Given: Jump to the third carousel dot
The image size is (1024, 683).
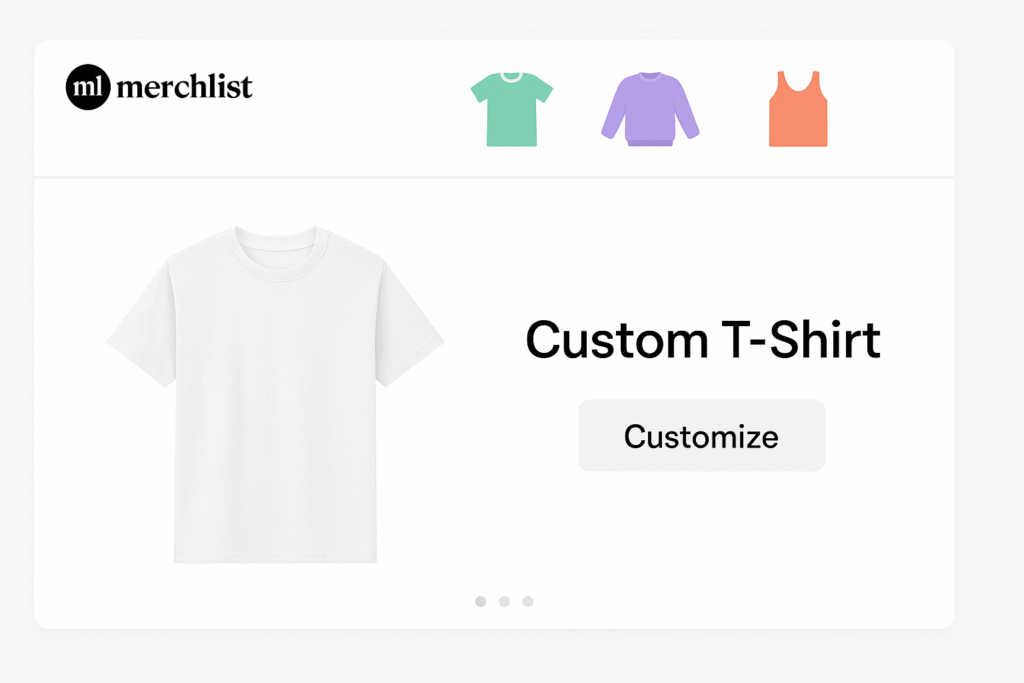Looking at the screenshot, I should [528, 601].
